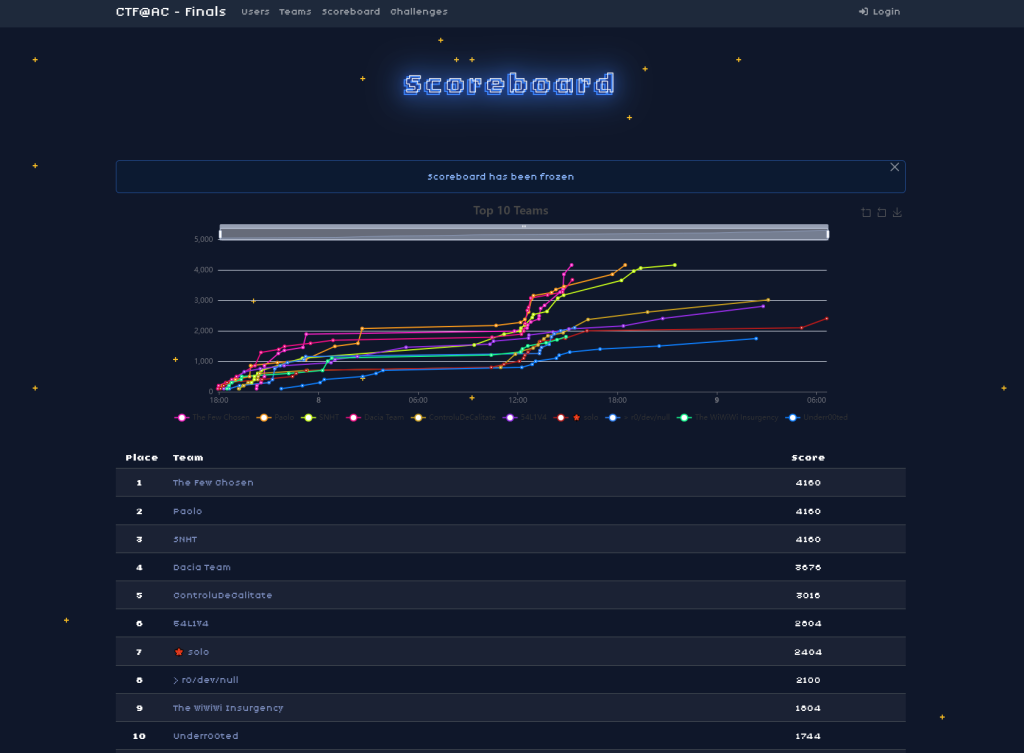Image resolution: width=1024 pixels, height=753 pixels.
Task: Download the chart as an image
Action: click(897, 212)
